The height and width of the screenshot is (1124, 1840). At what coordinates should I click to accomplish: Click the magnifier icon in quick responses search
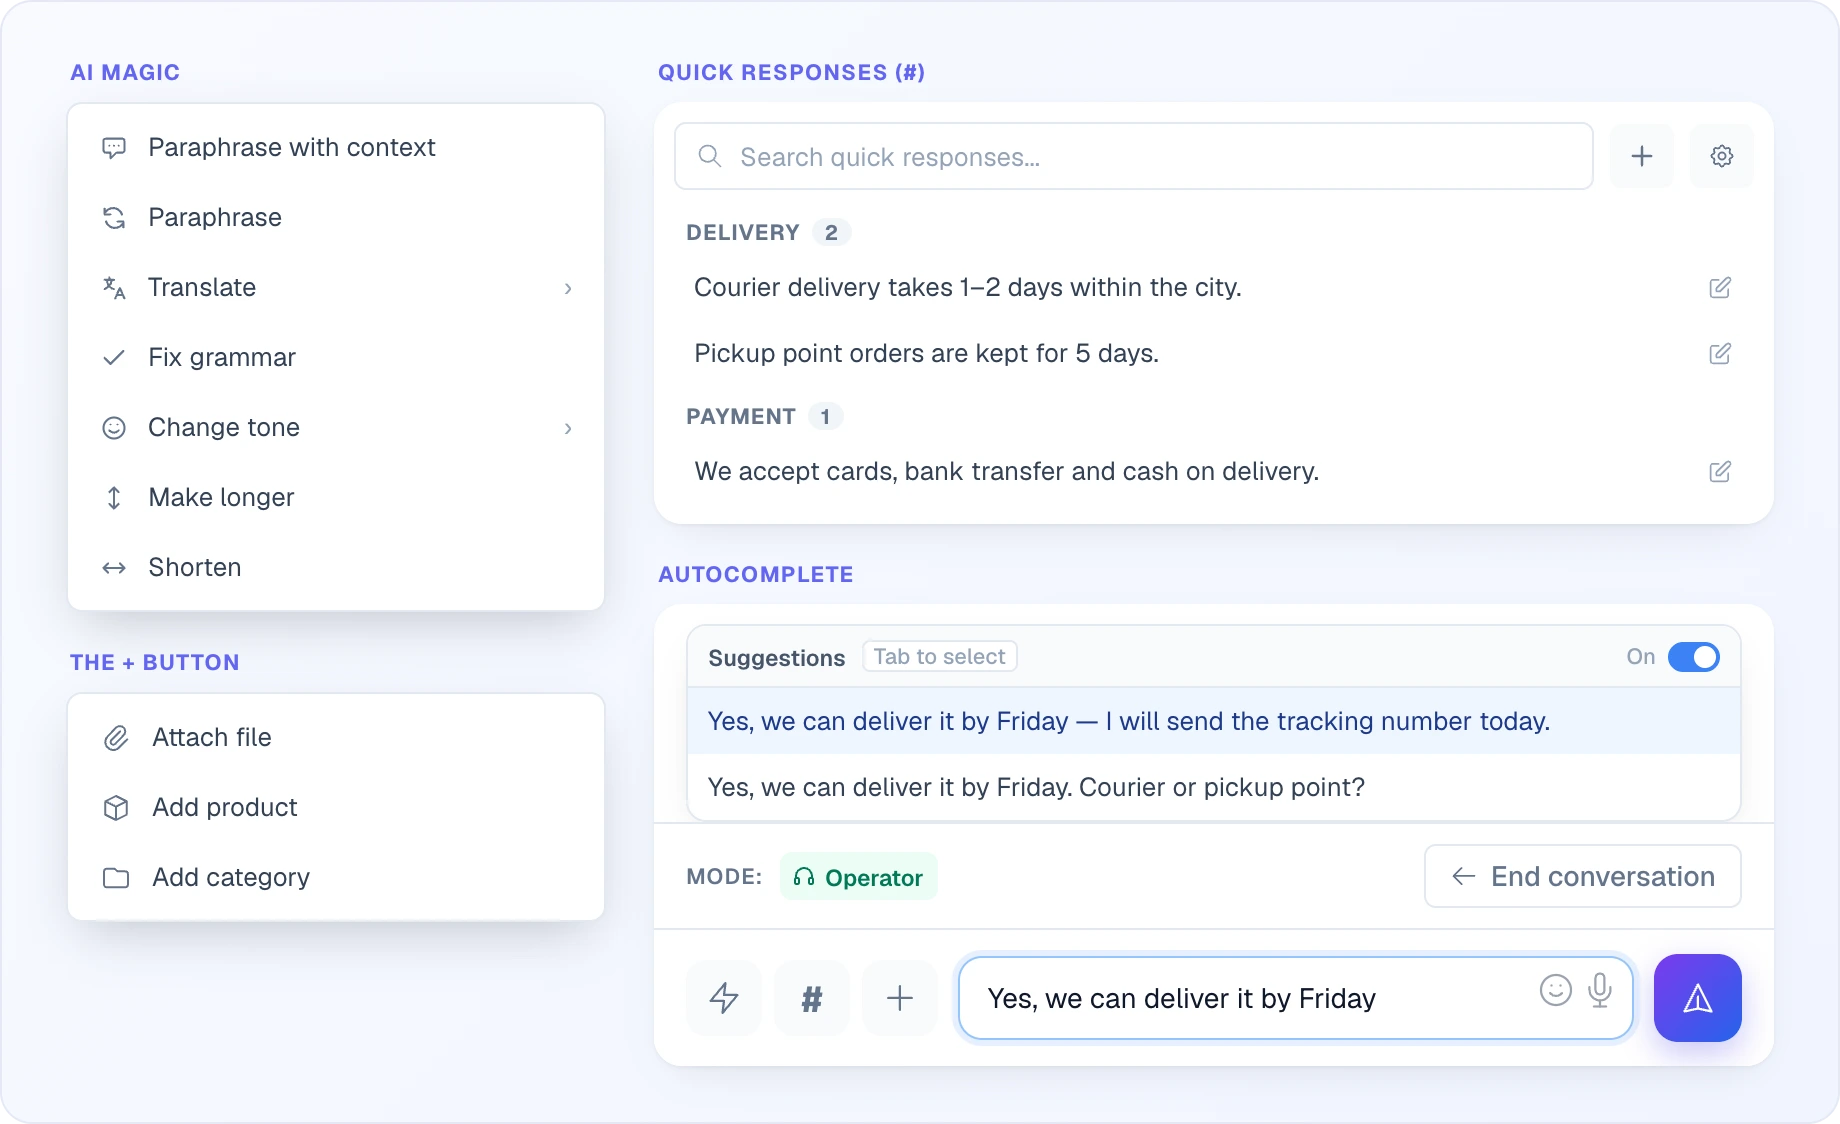pos(710,156)
